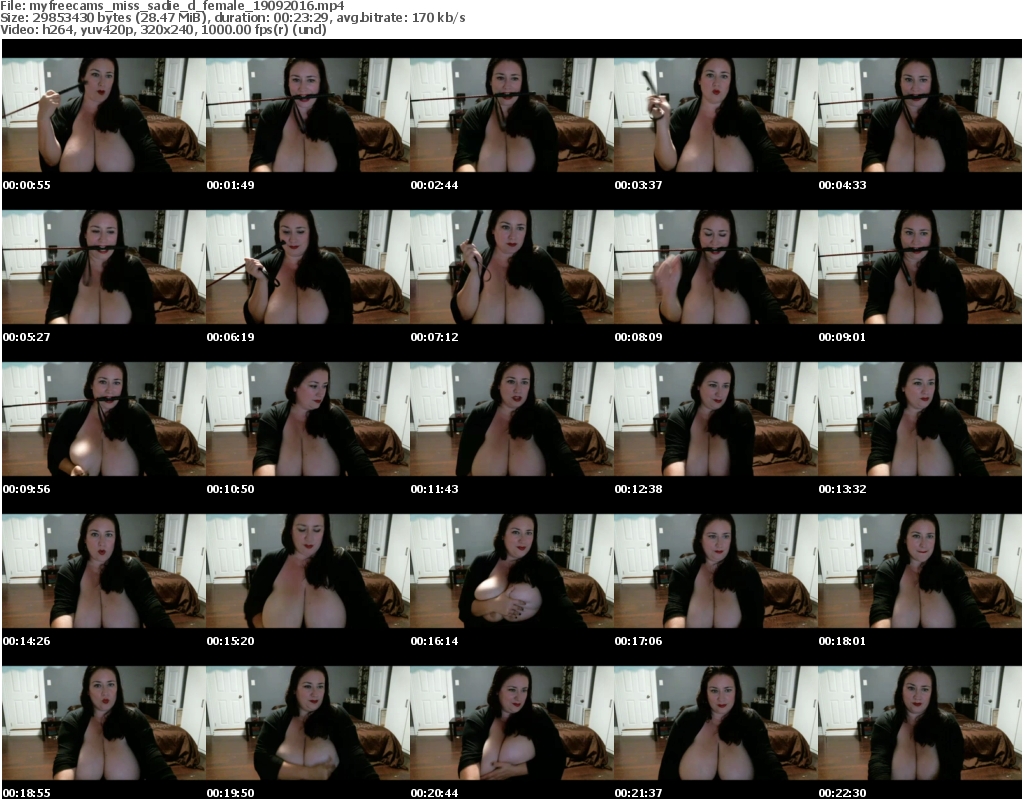Click the timestamp text 00:15:20
The height and width of the screenshot is (799, 1024).
231,641
